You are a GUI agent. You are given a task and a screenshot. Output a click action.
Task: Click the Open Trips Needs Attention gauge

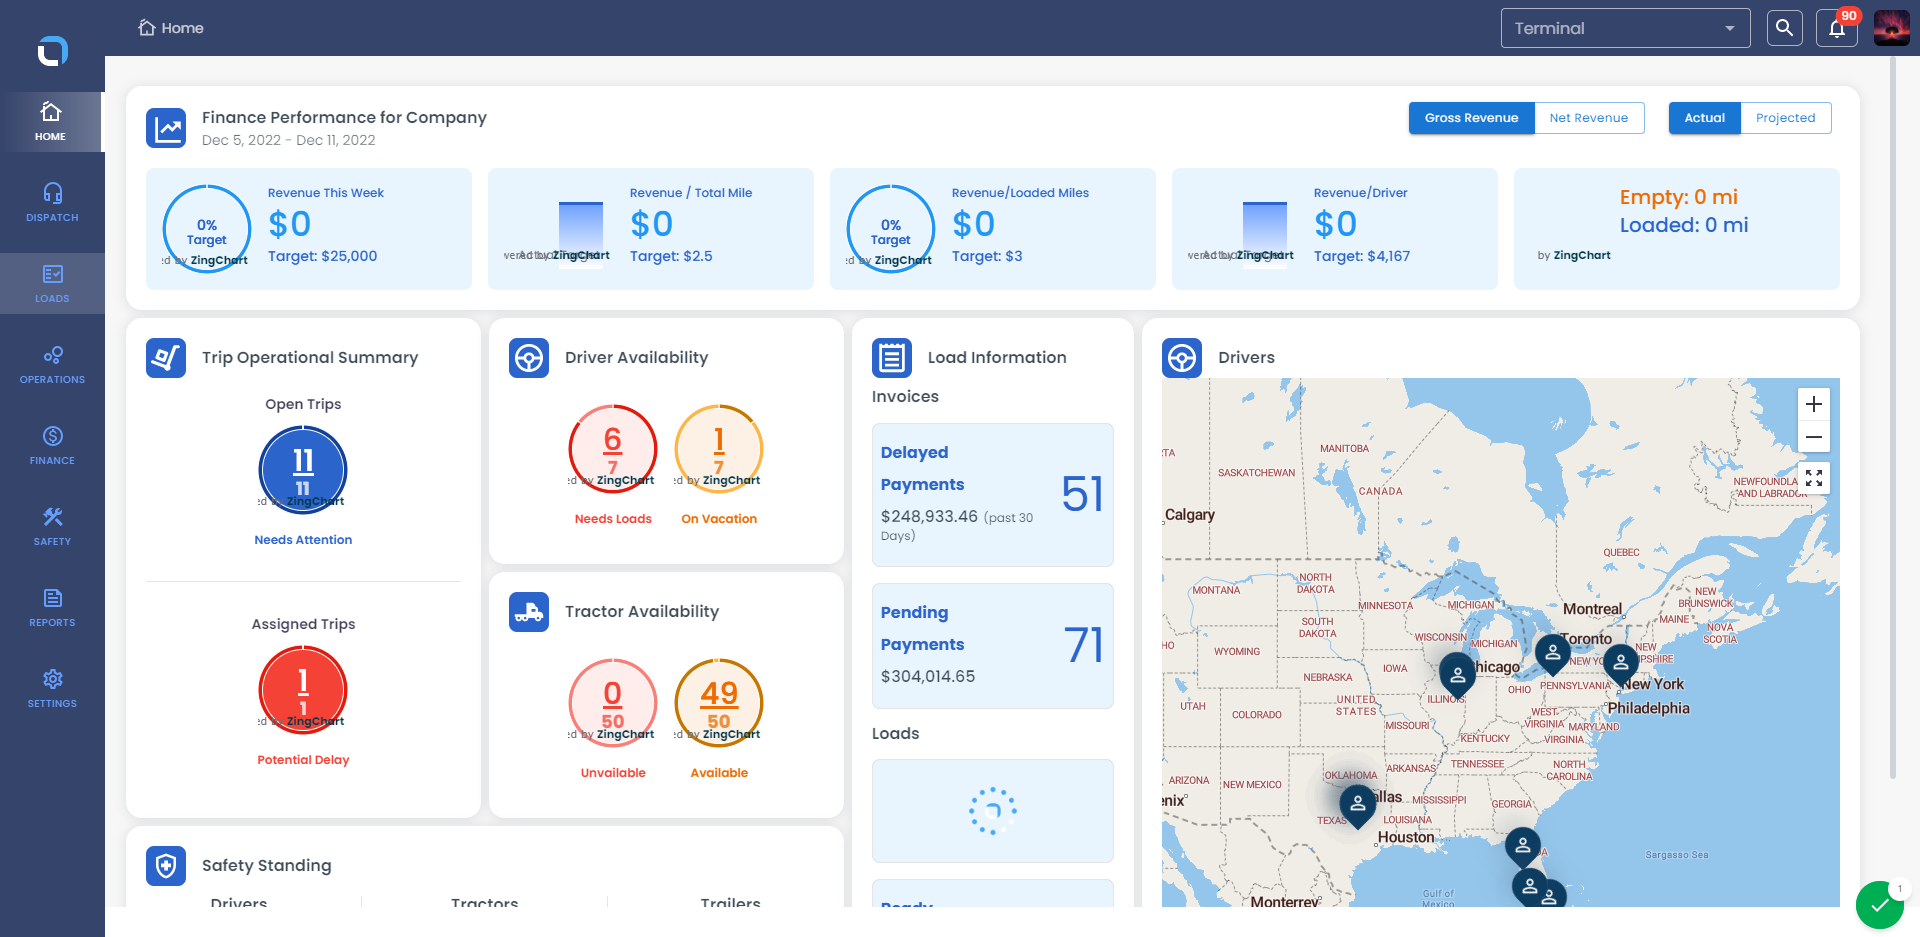[x=303, y=470]
